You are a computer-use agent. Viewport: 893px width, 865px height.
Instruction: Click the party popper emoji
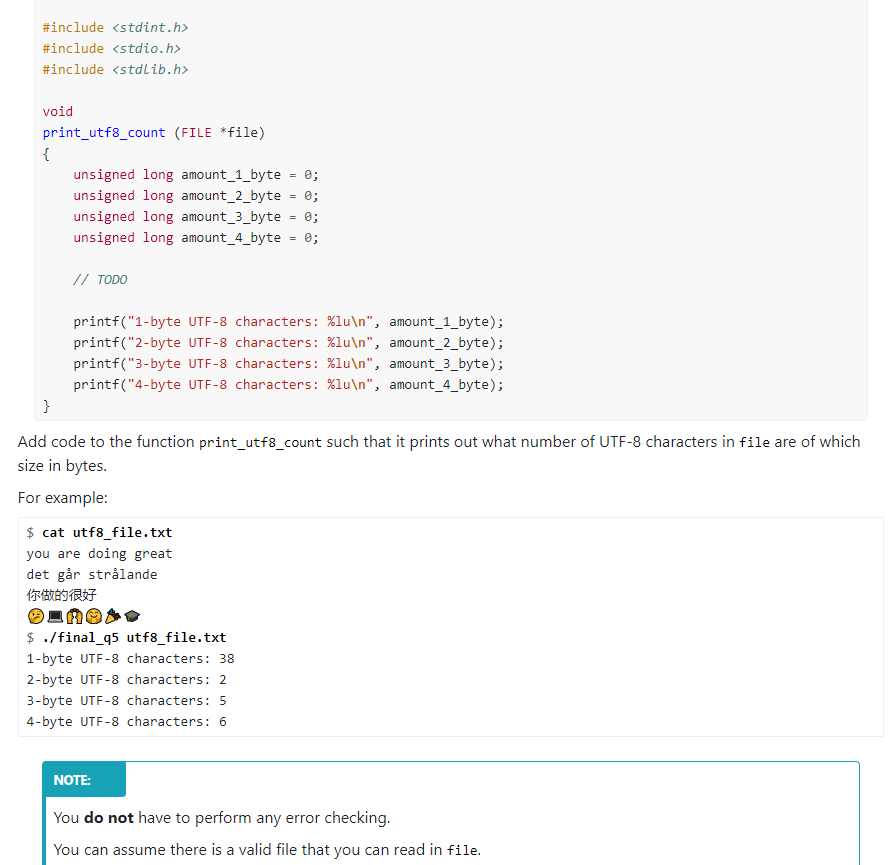coord(112,616)
